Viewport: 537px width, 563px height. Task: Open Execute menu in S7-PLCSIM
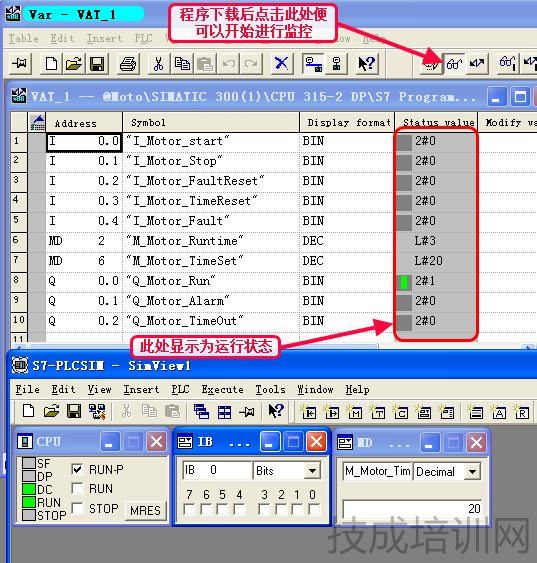coord(222,390)
